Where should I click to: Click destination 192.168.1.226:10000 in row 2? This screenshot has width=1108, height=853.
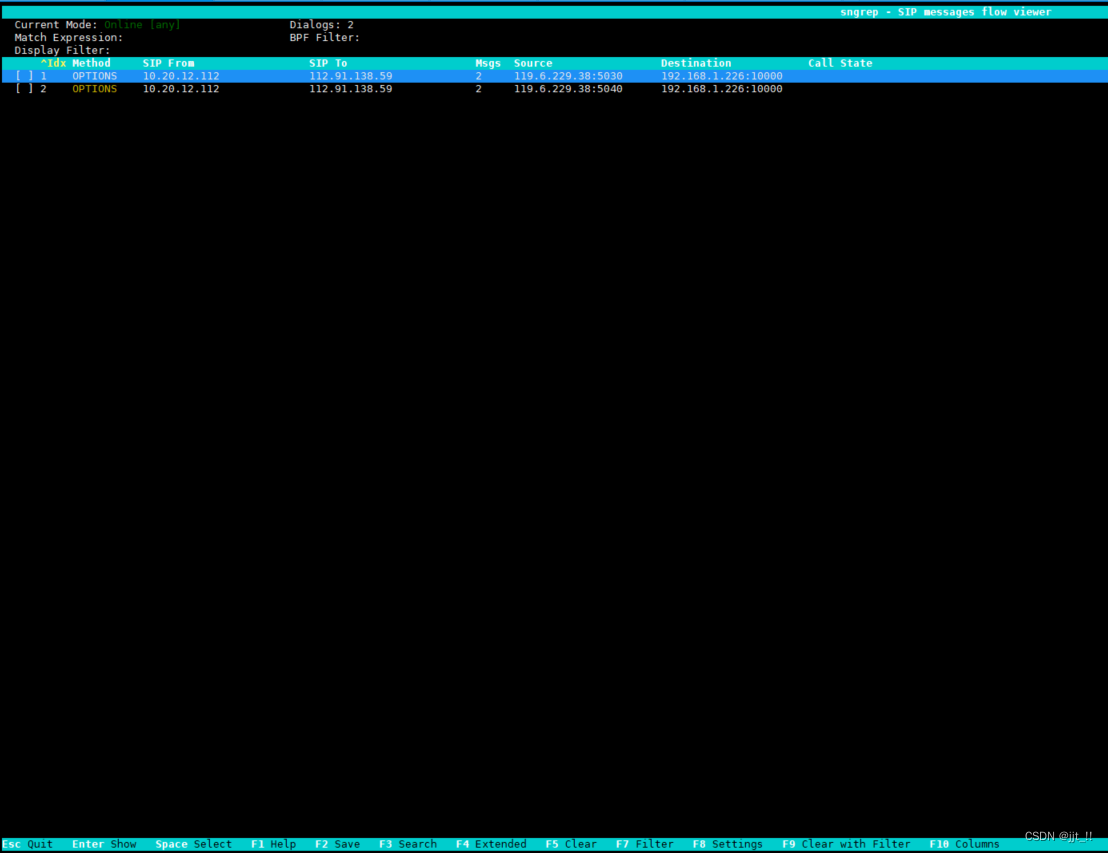[x=721, y=88]
